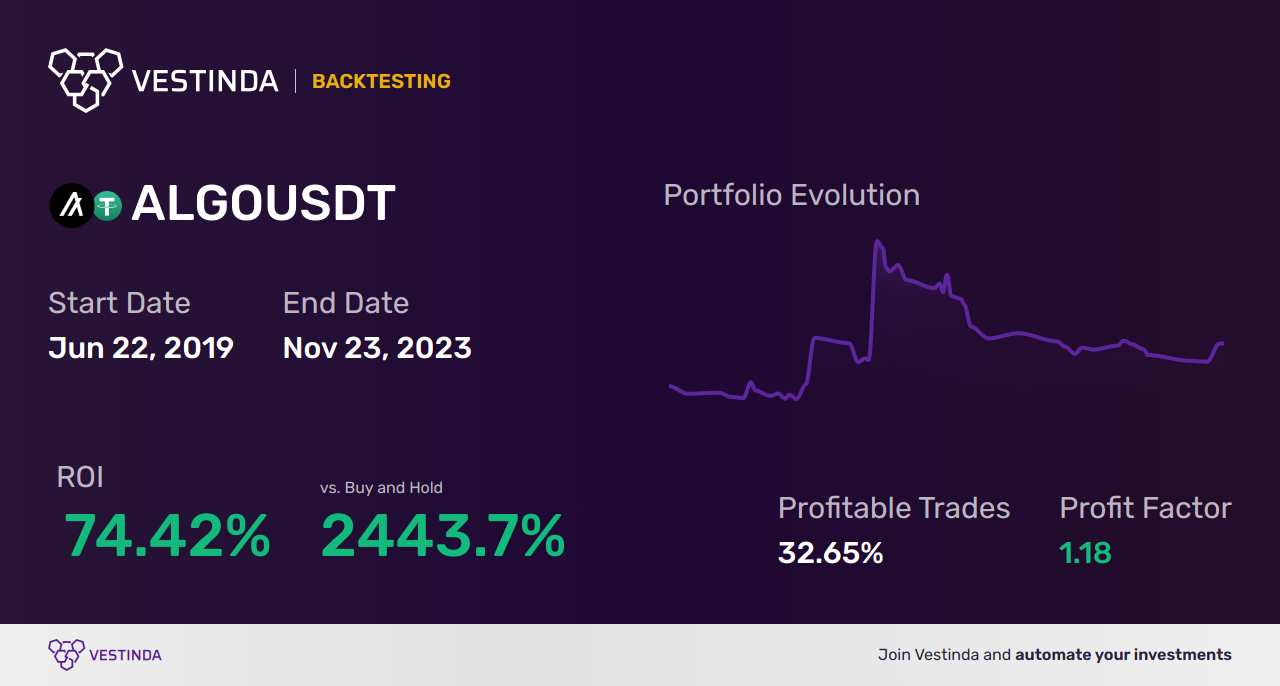Click the small purple Vestinda footer logo
This screenshot has height=686, width=1280.
66,655
